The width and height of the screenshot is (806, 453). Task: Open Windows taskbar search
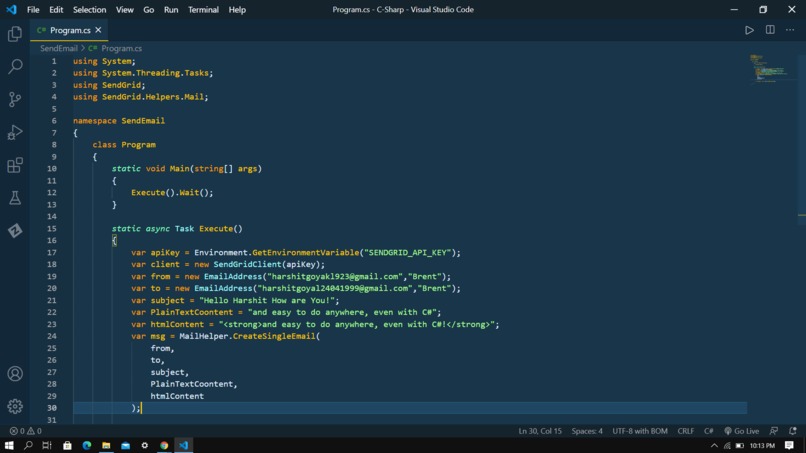coord(28,445)
